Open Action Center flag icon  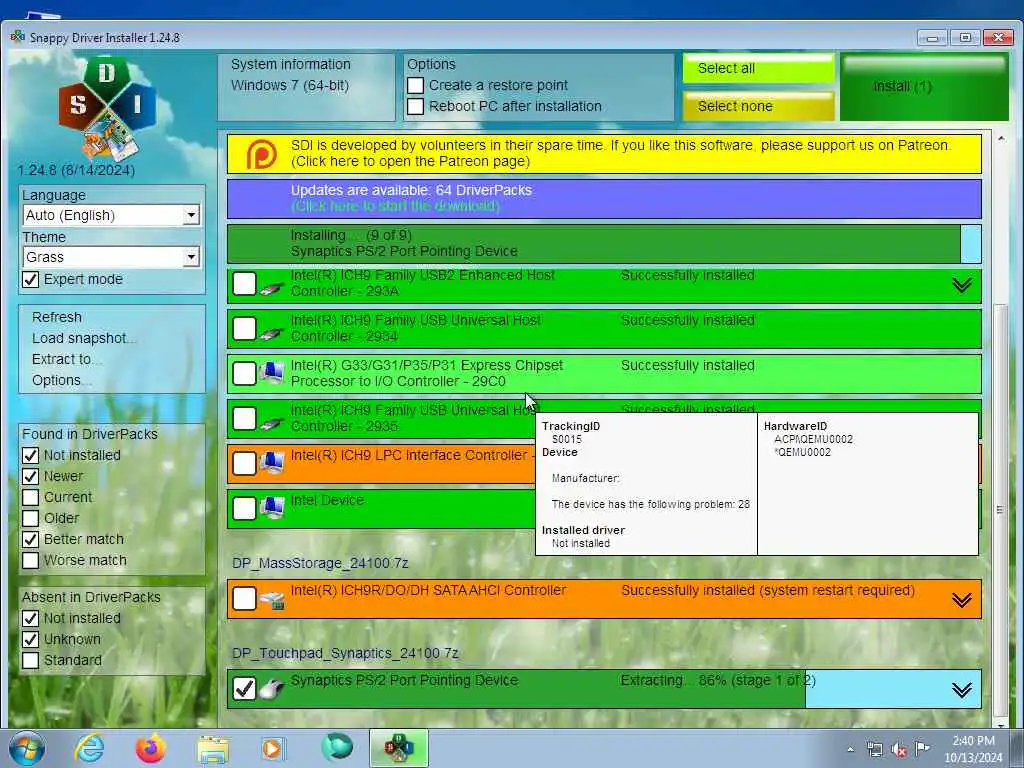point(922,748)
